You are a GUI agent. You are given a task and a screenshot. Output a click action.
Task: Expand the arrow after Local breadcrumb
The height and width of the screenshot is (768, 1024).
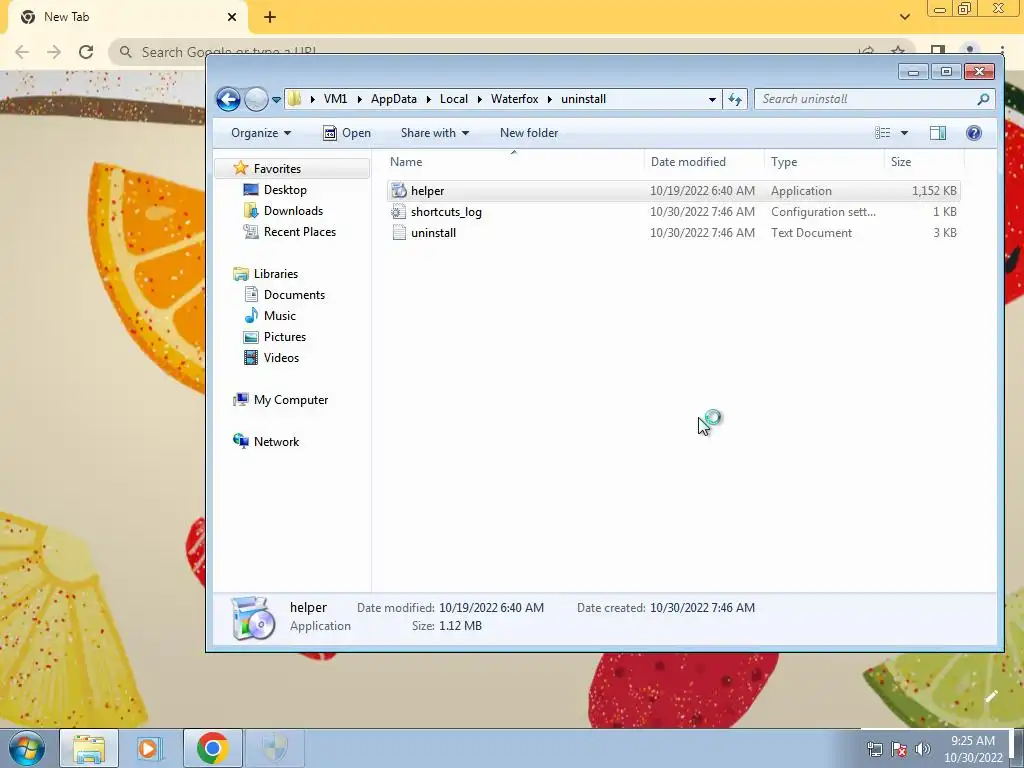click(x=479, y=99)
